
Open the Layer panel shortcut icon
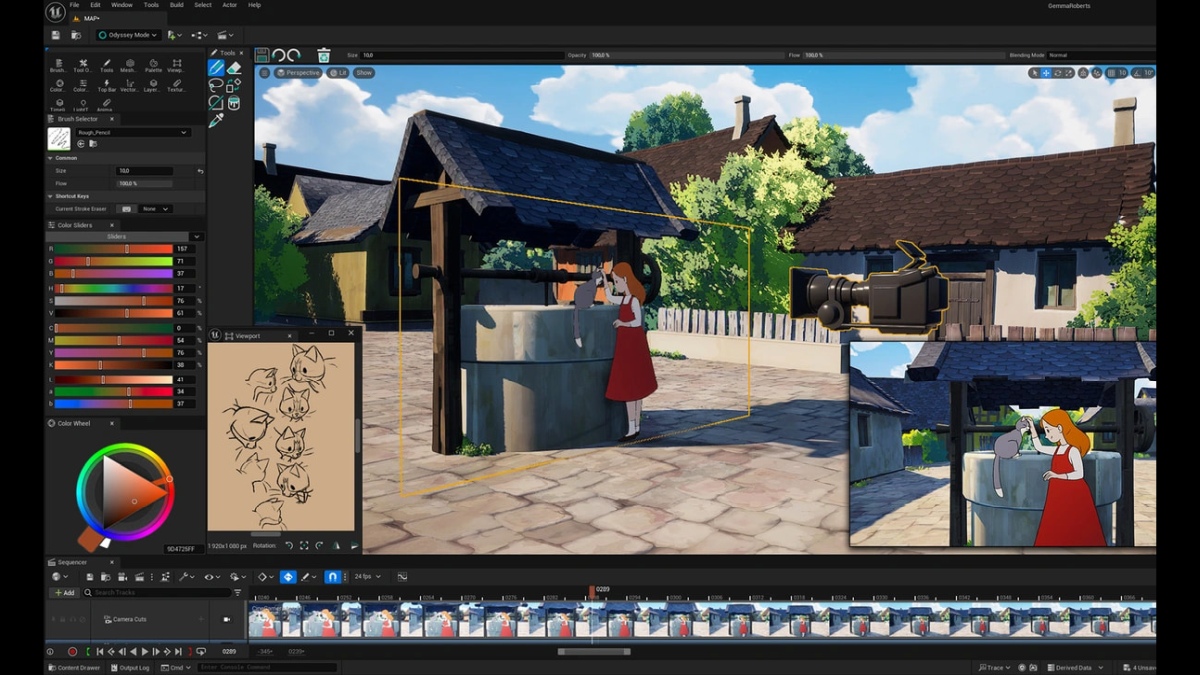(153, 85)
